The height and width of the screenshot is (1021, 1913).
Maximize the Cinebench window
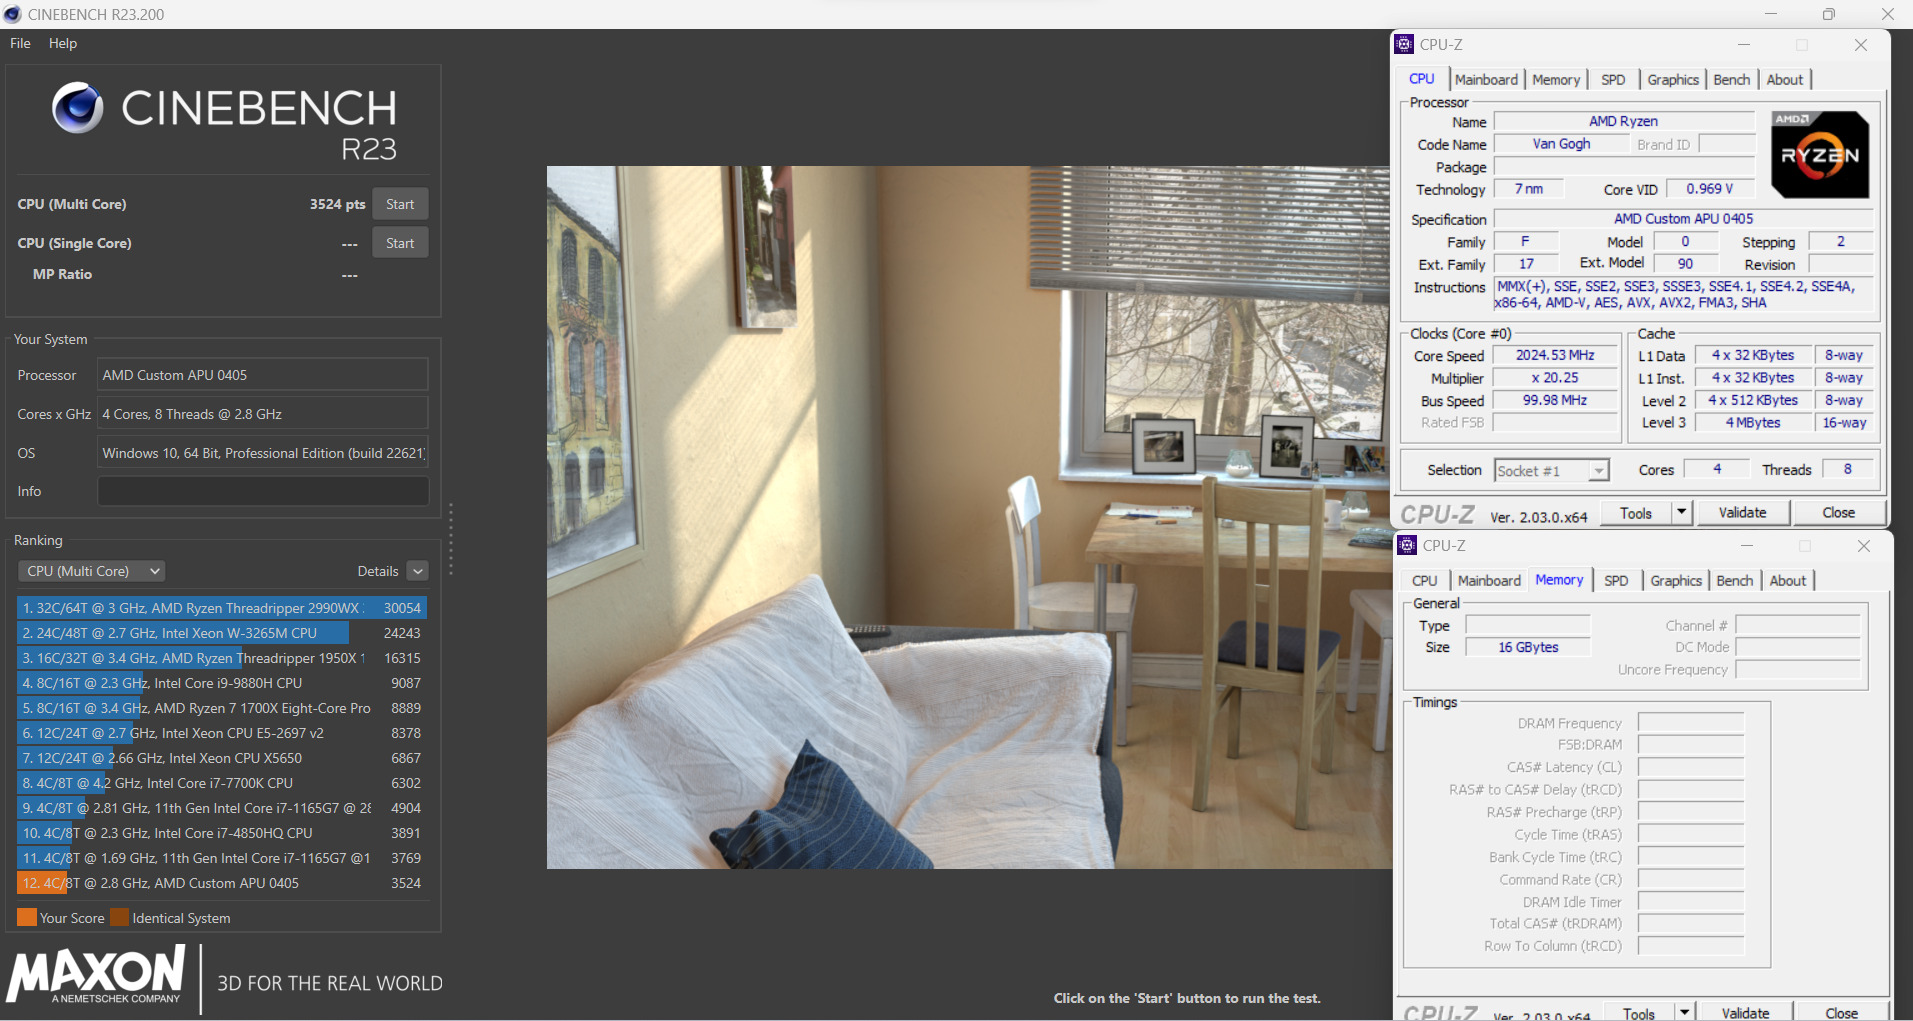(x=1829, y=14)
